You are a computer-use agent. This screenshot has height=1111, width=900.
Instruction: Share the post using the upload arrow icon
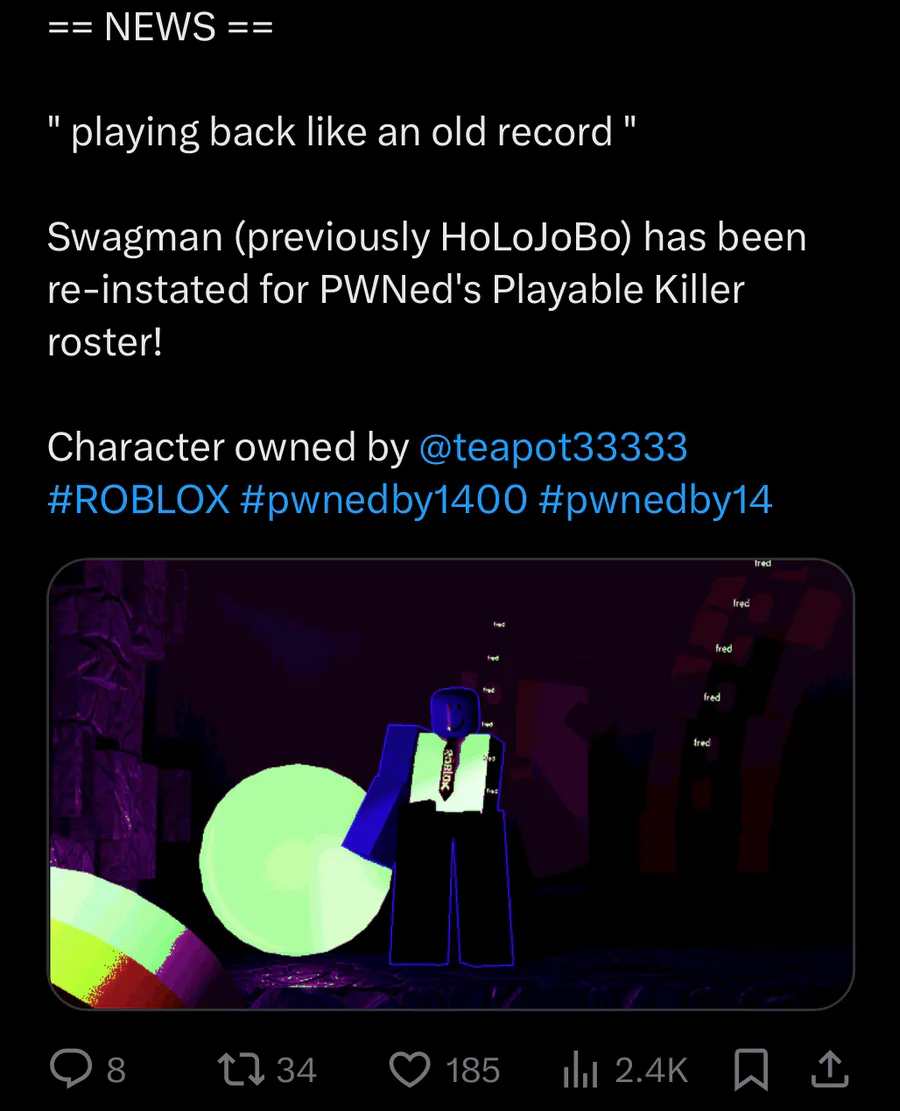tap(830, 1069)
